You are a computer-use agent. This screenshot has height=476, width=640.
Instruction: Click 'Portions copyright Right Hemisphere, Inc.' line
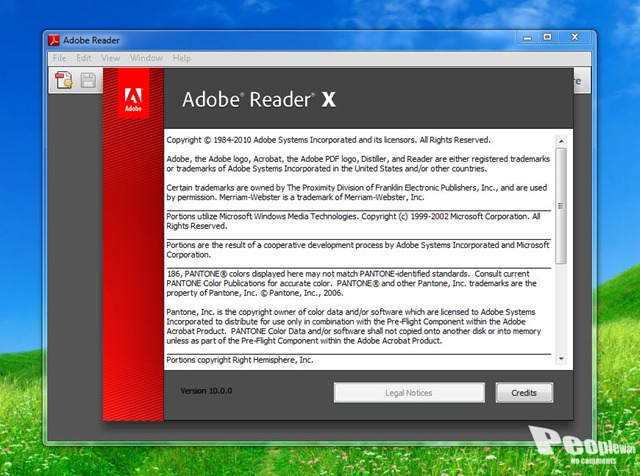coord(240,360)
